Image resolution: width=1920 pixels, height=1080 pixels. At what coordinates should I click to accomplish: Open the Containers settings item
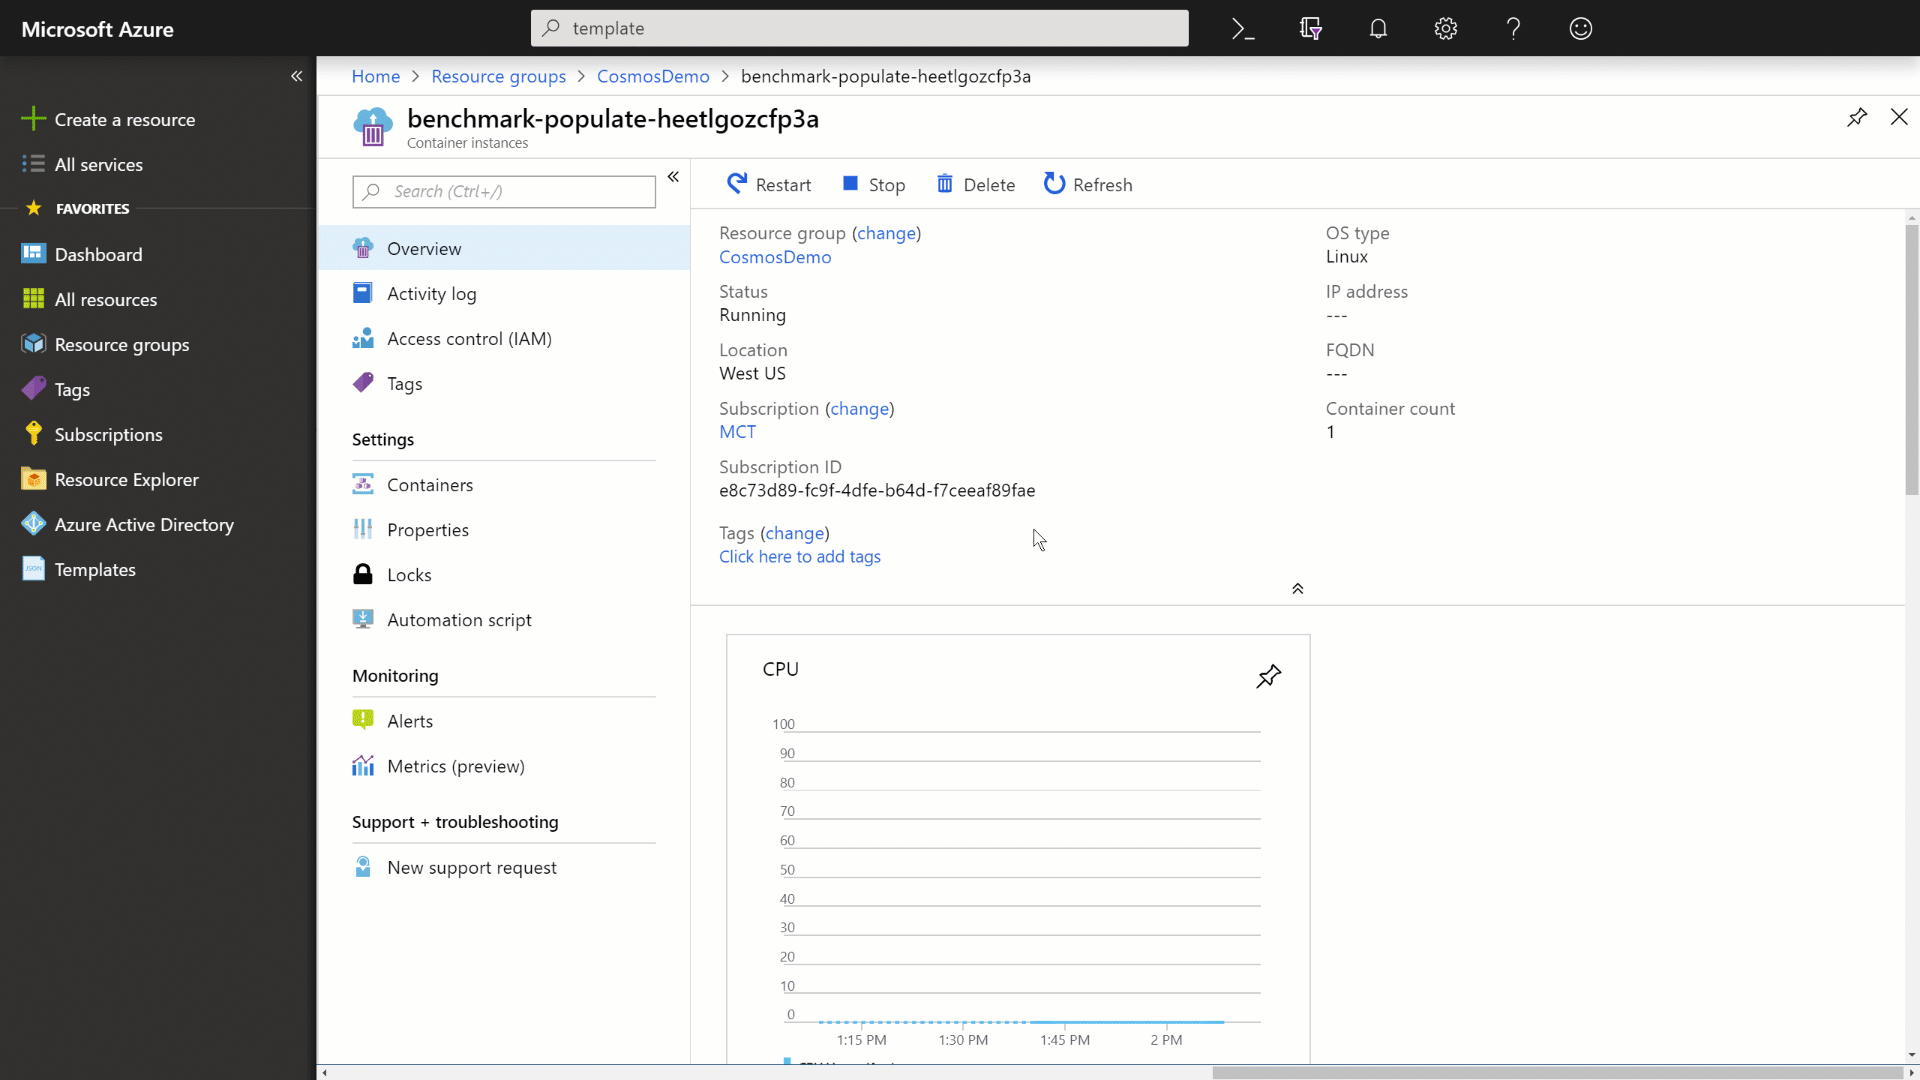pyautogui.click(x=429, y=485)
